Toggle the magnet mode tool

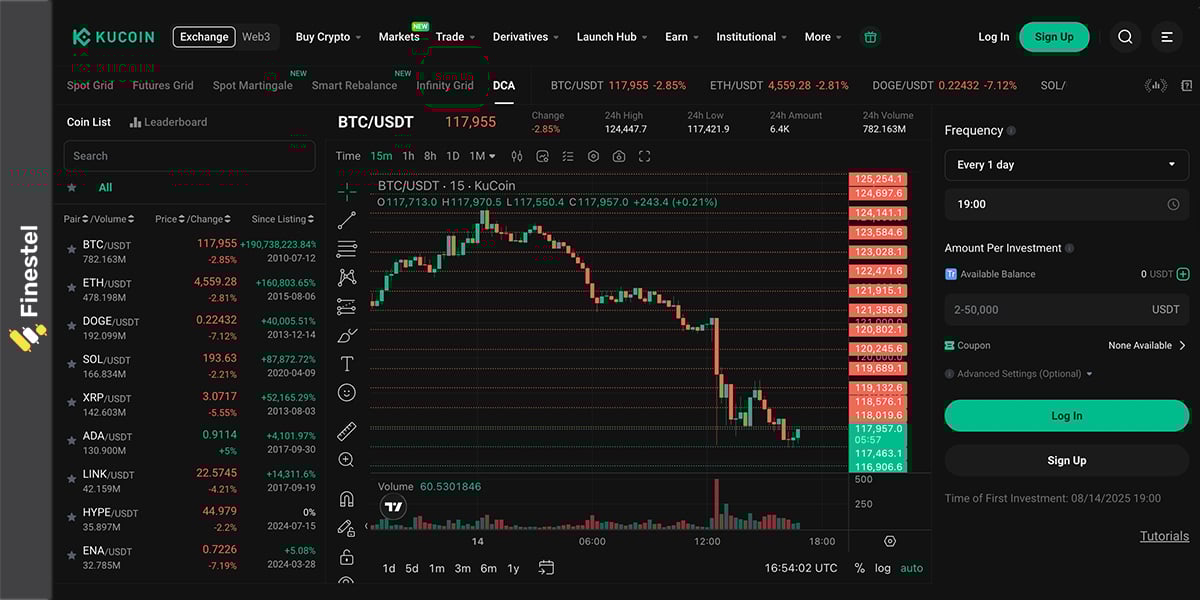click(x=347, y=498)
